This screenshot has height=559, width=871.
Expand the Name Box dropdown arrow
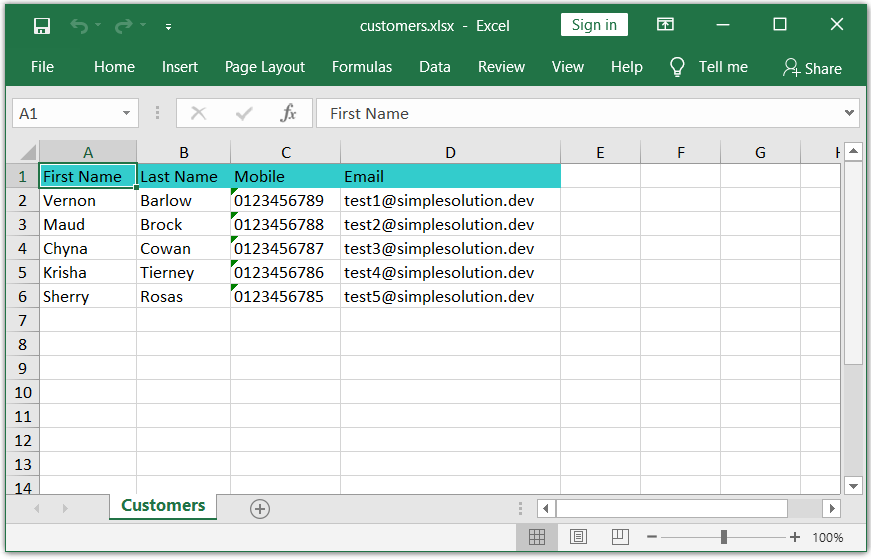pos(127,113)
